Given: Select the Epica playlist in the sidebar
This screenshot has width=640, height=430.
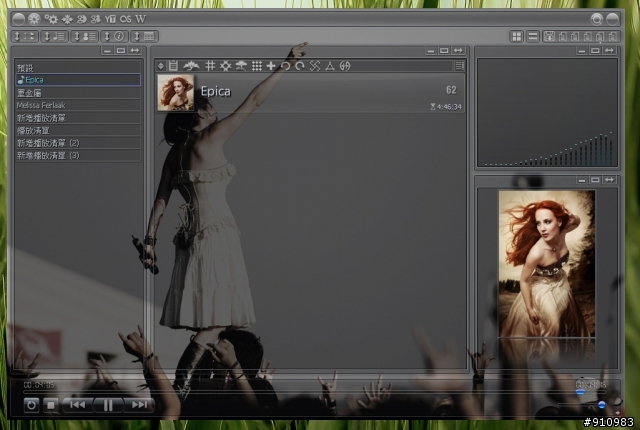Looking at the screenshot, I should click(x=78, y=80).
